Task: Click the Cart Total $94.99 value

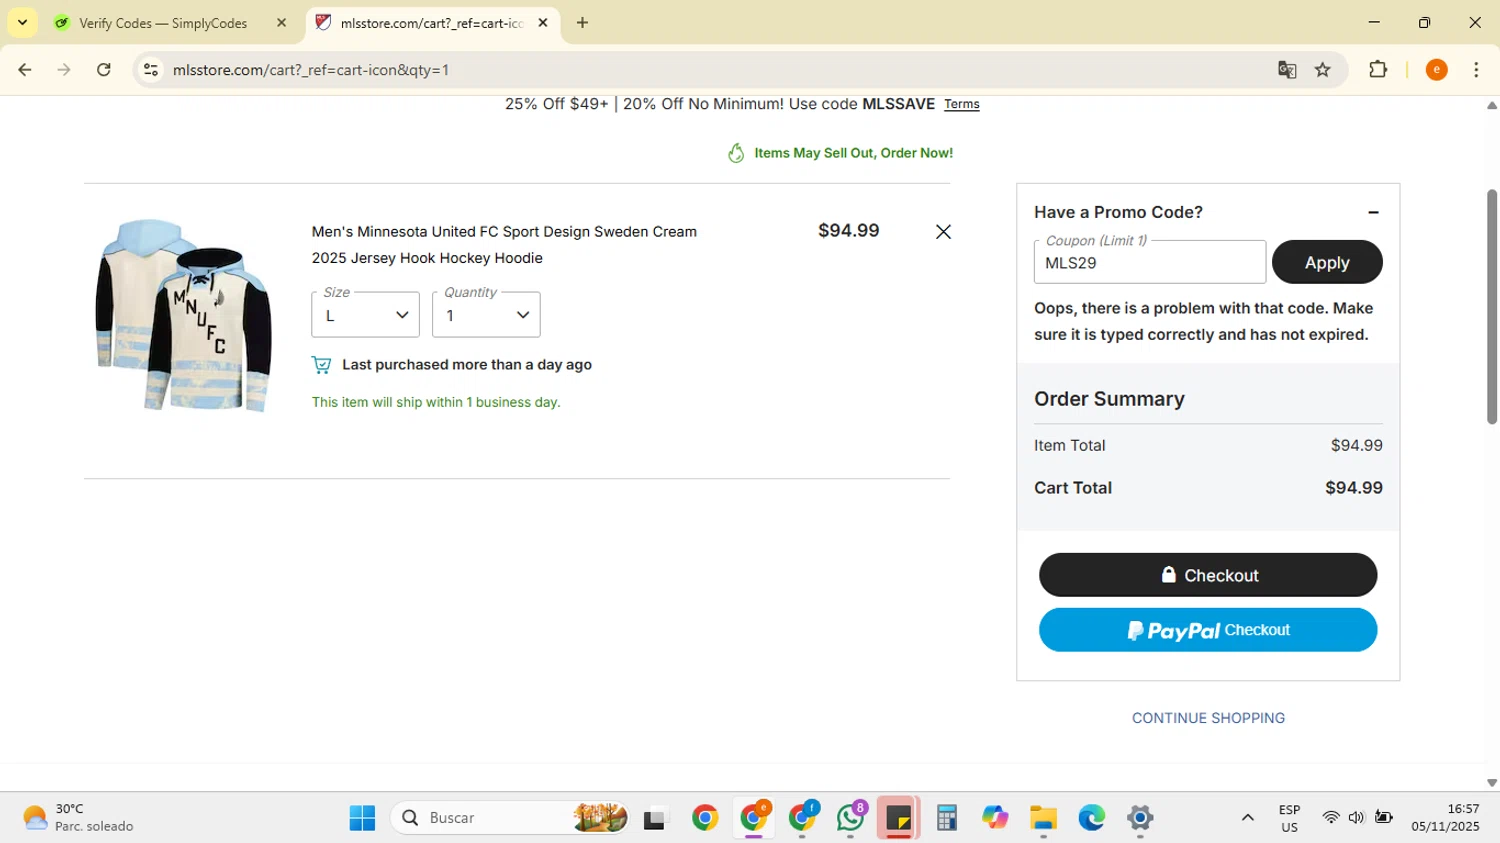Action: pyautogui.click(x=1354, y=488)
